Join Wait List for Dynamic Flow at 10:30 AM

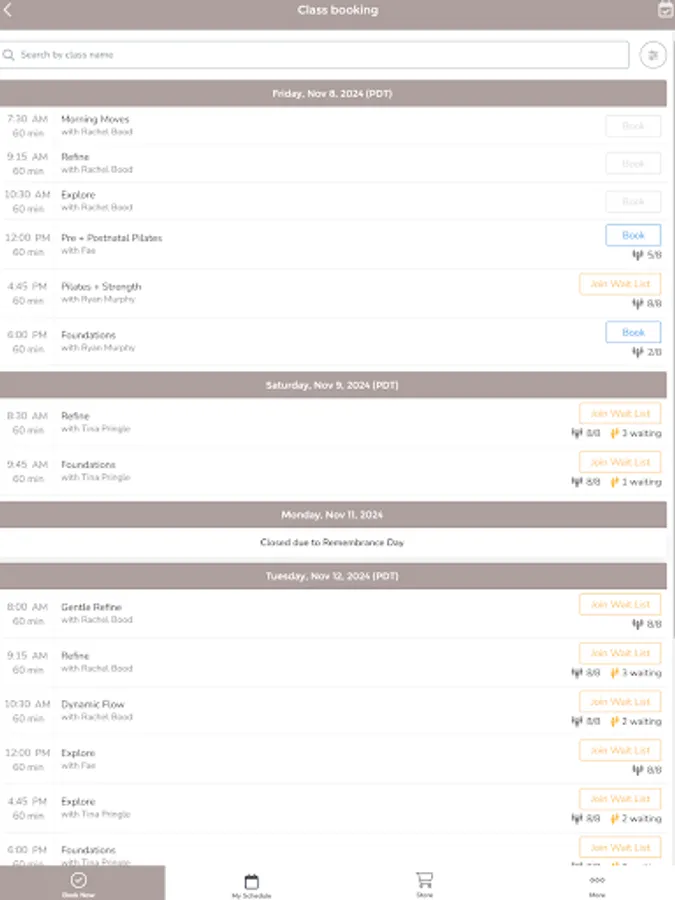pyautogui.click(x=619, y=701)
